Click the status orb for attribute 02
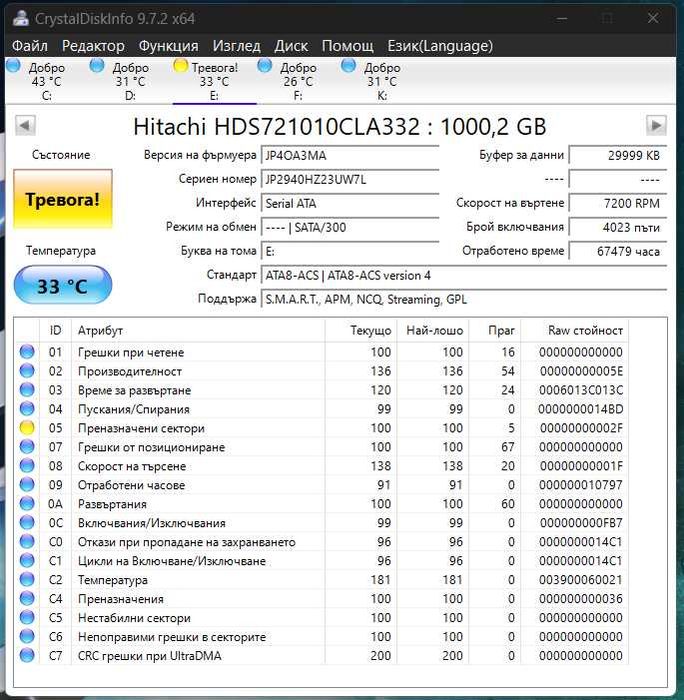684x700 pixels. tap(27, 371)
